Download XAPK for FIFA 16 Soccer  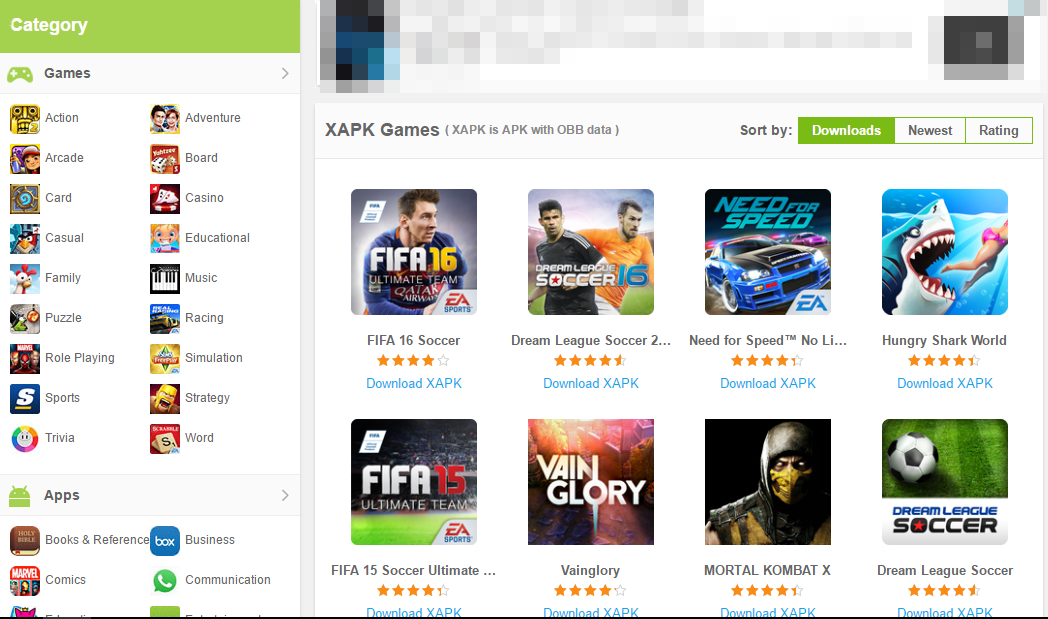(414, 383)
